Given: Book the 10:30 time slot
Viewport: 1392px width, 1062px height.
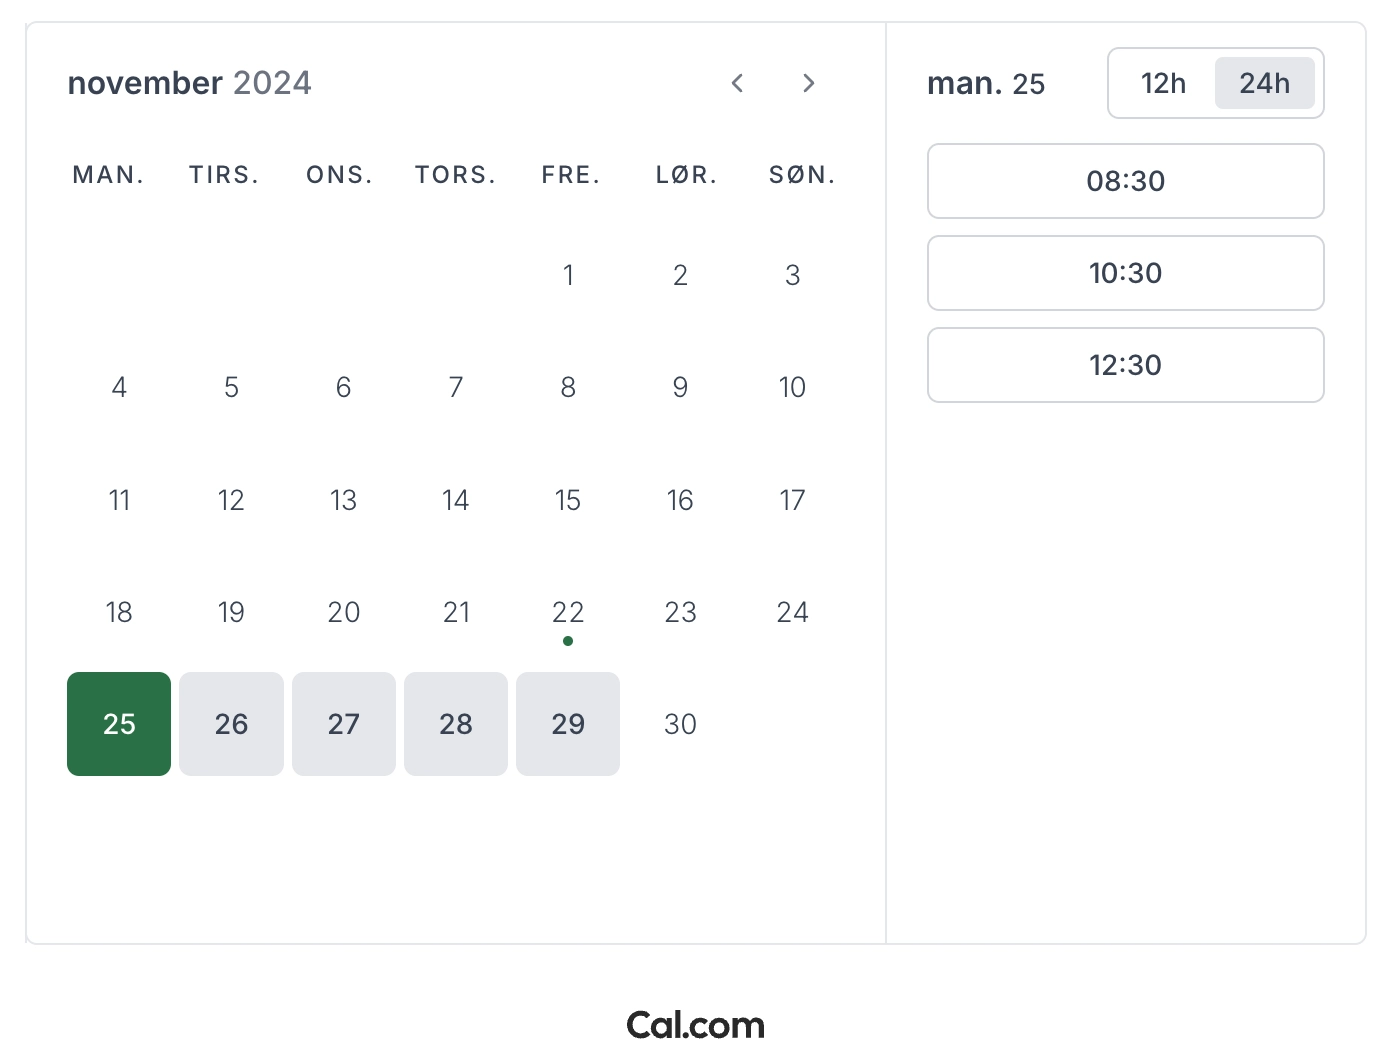Looking at the screenshot, I should [x=1125, y=273].
